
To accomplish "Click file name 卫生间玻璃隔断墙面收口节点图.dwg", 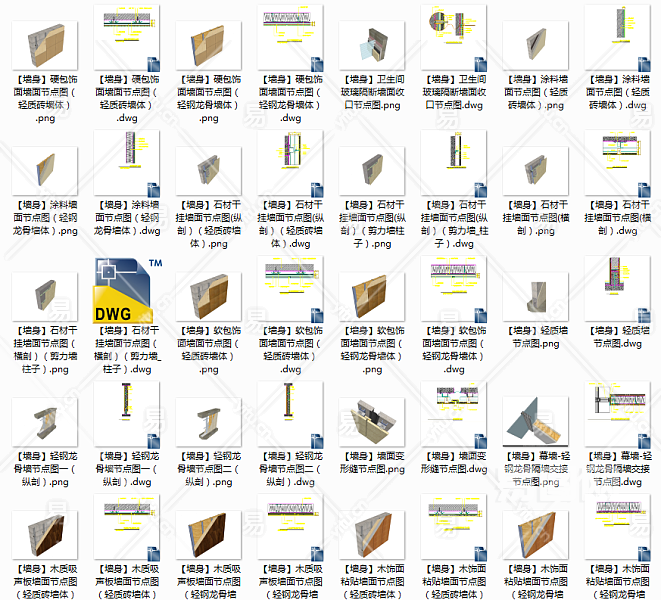I will (454, 92).
